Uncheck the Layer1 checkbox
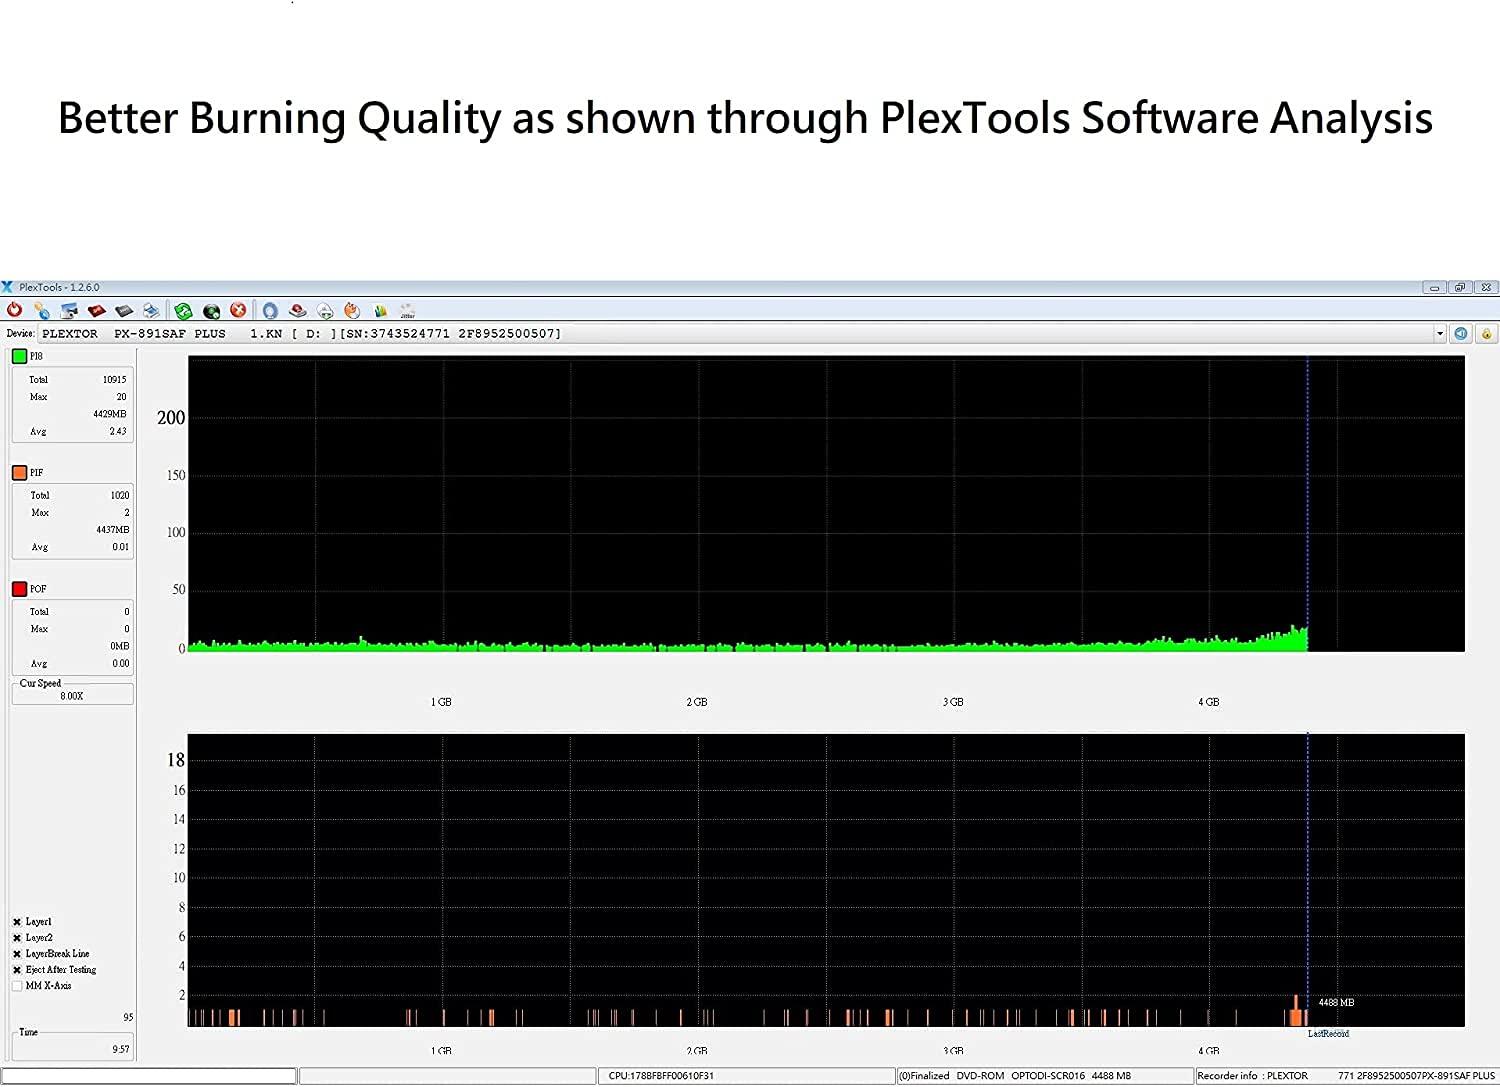Viewport: 1500px width, 1087px height. [x=17, y=922]
